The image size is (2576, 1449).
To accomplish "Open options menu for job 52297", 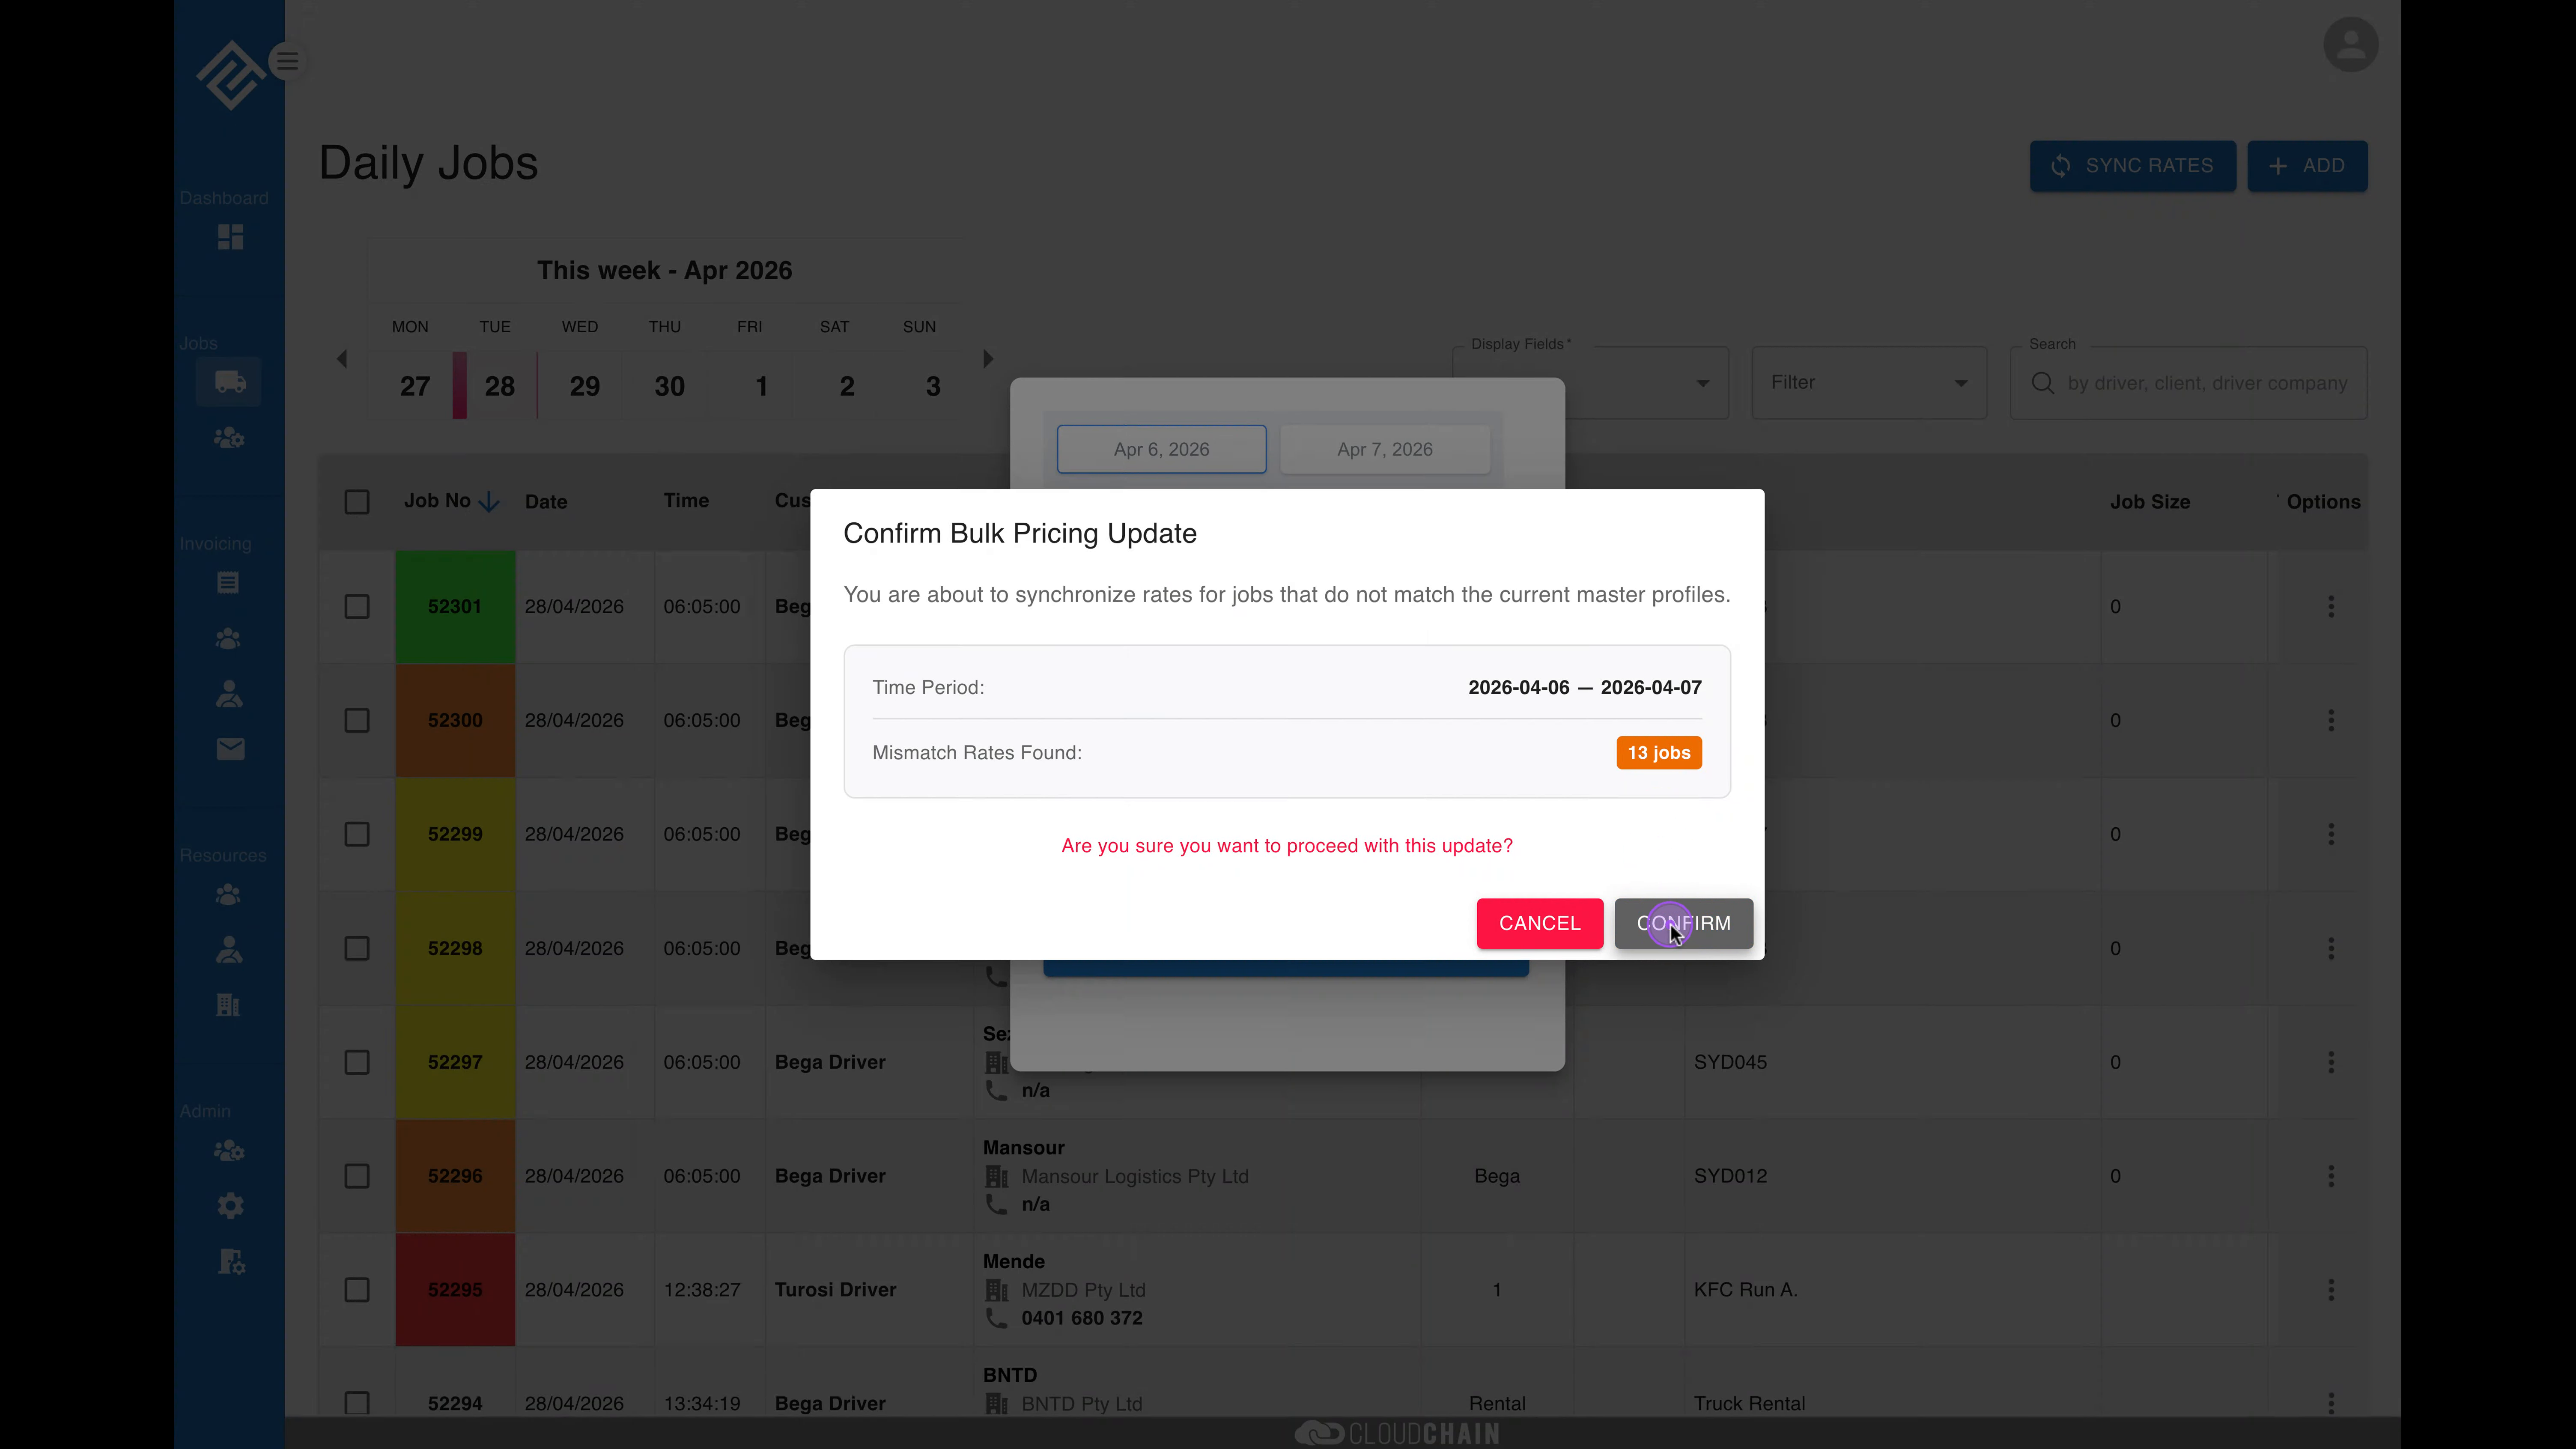I will coord(2331,1062).
